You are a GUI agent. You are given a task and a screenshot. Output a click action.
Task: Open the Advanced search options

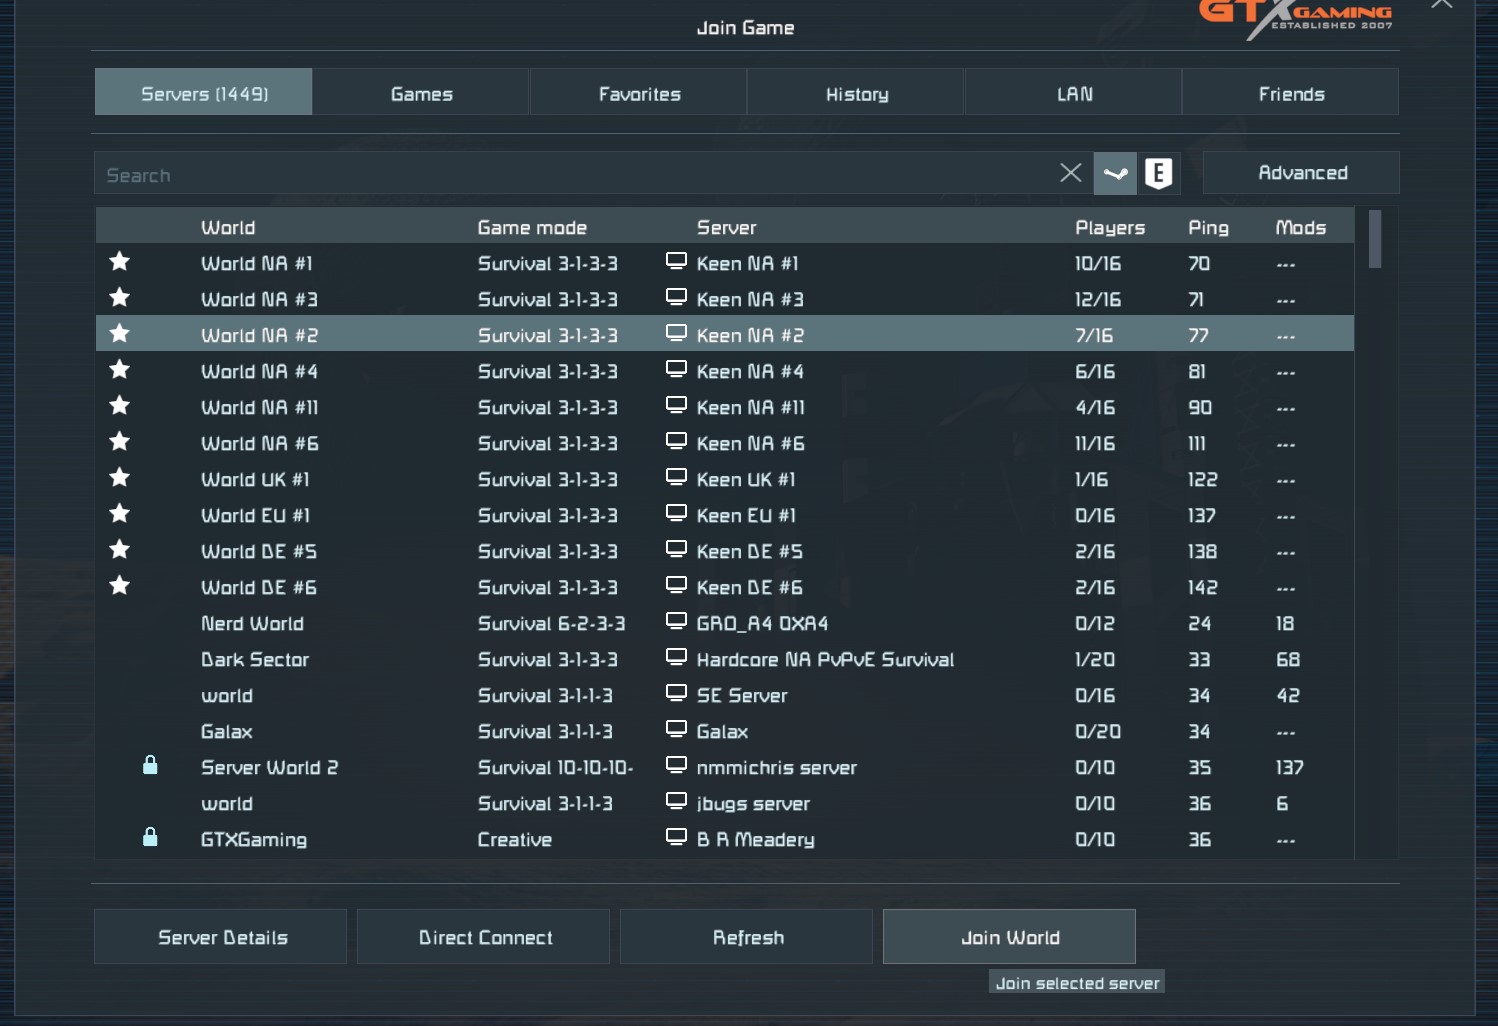click(1300, 173)
